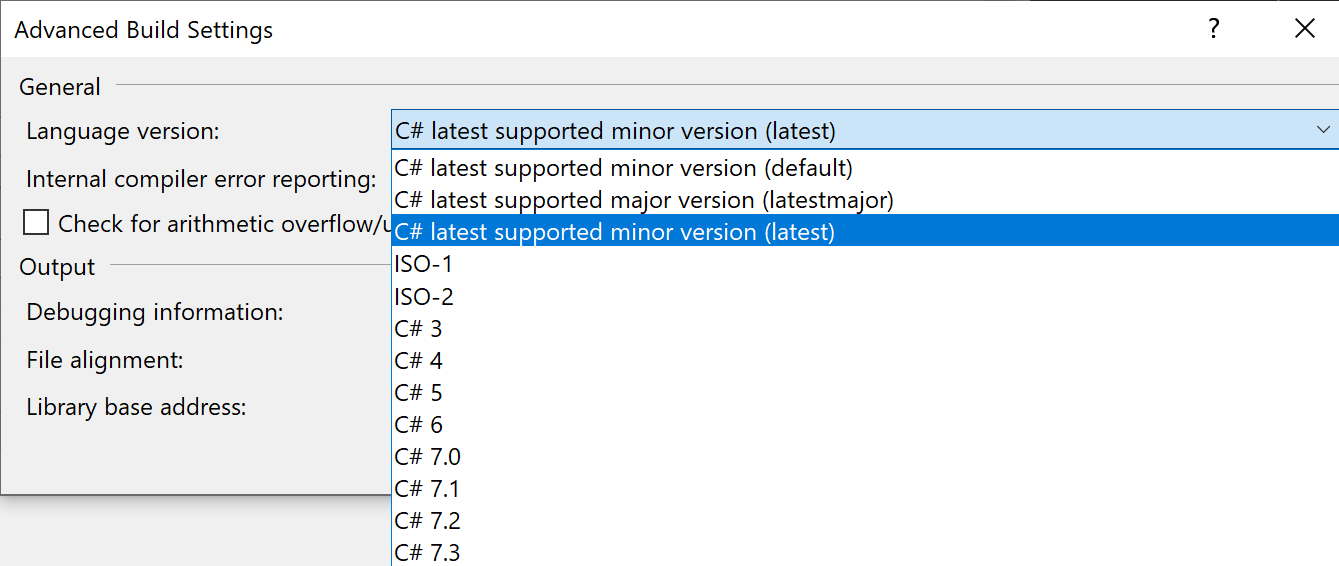Click the Debugging information label

click(155, 312)
